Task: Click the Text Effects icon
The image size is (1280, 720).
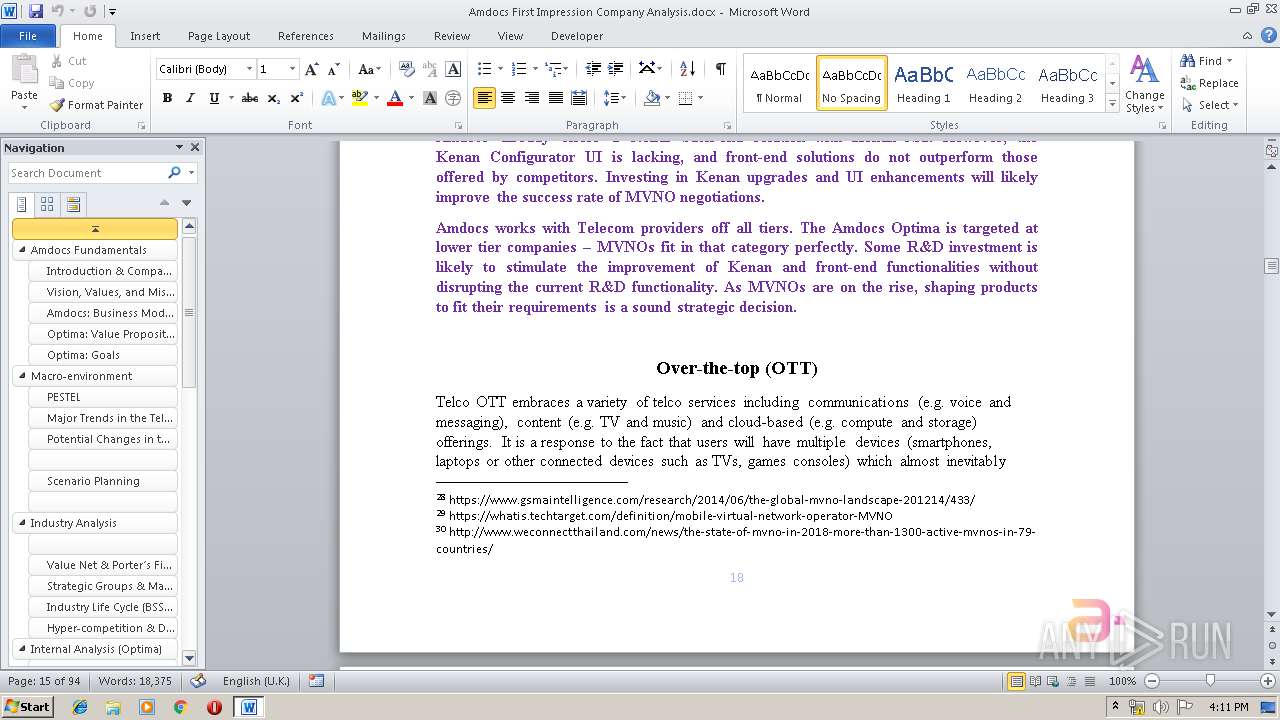Action: pyautogui.click(x=328, y=98)
